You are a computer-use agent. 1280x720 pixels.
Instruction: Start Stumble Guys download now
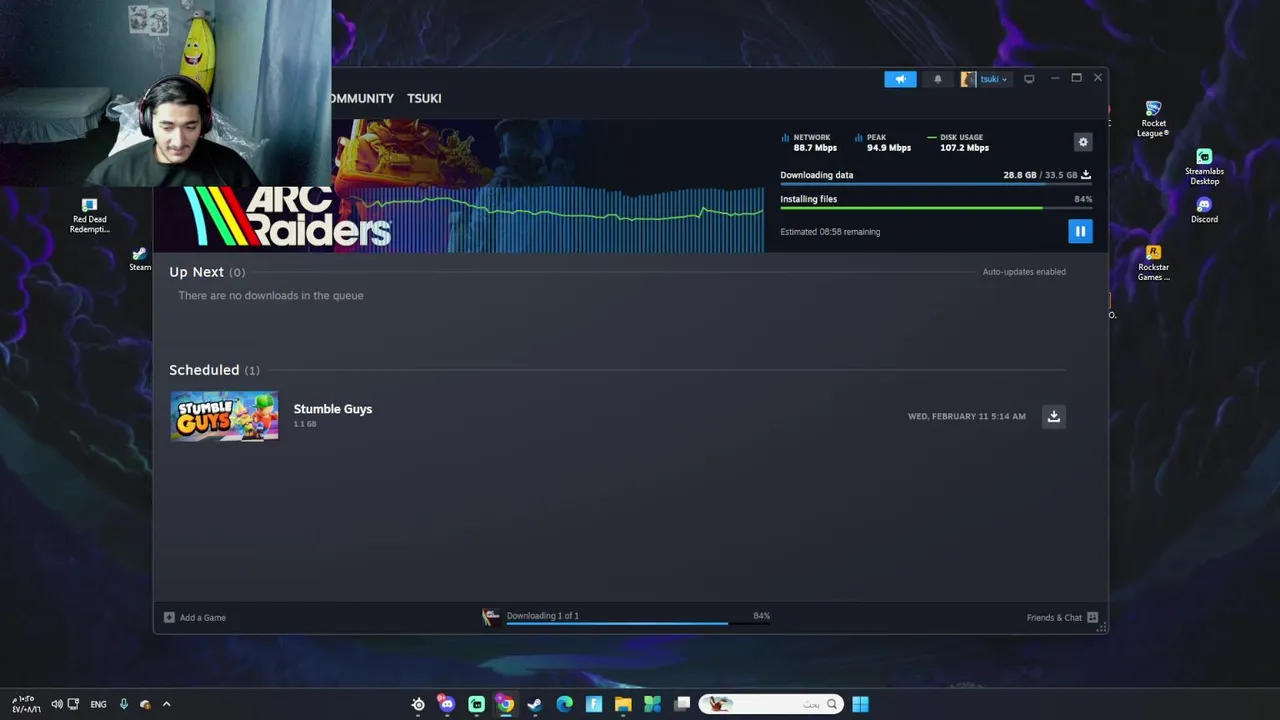tap(1053, 416)
